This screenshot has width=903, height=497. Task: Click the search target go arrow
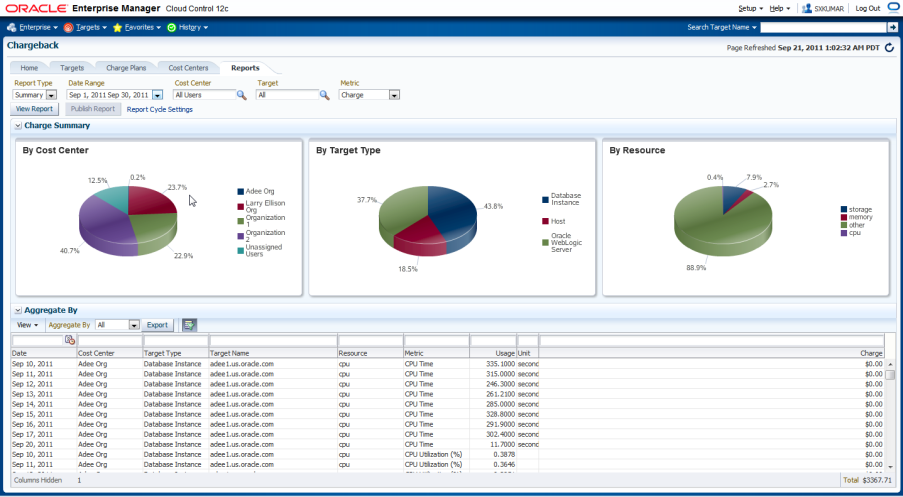tap(891, 28)
